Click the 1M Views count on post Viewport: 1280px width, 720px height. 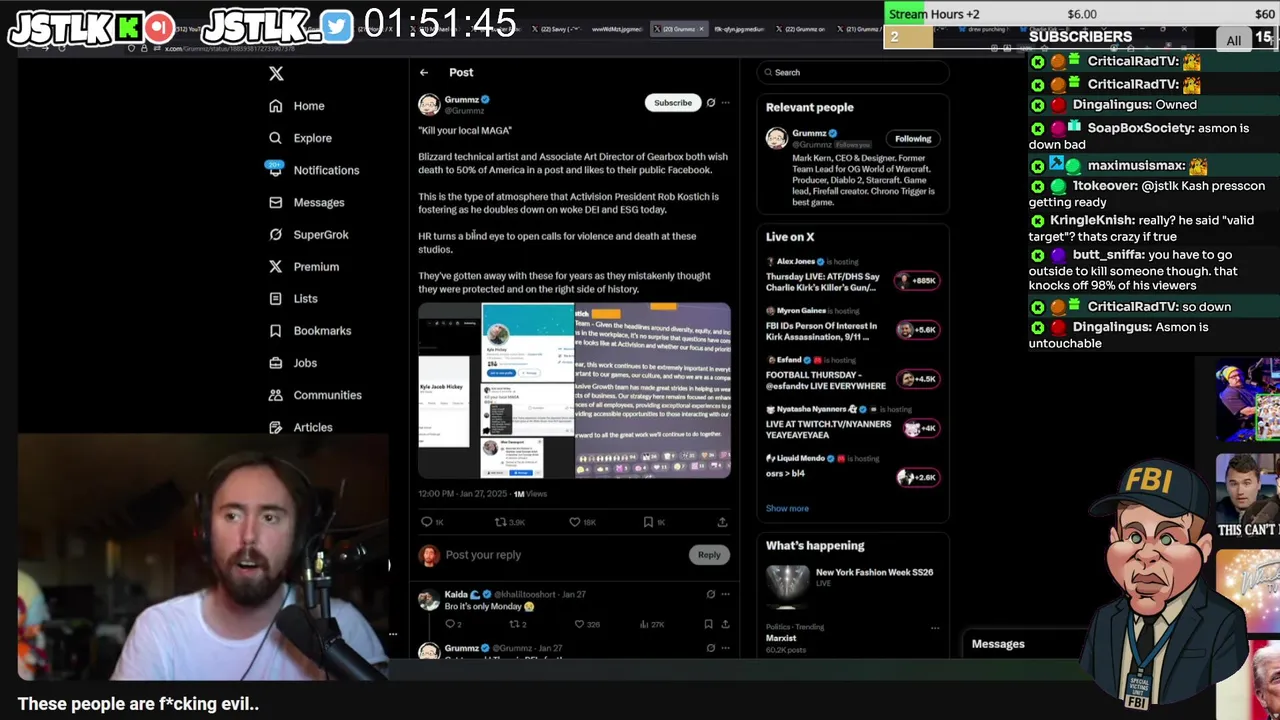coord(530,494)
